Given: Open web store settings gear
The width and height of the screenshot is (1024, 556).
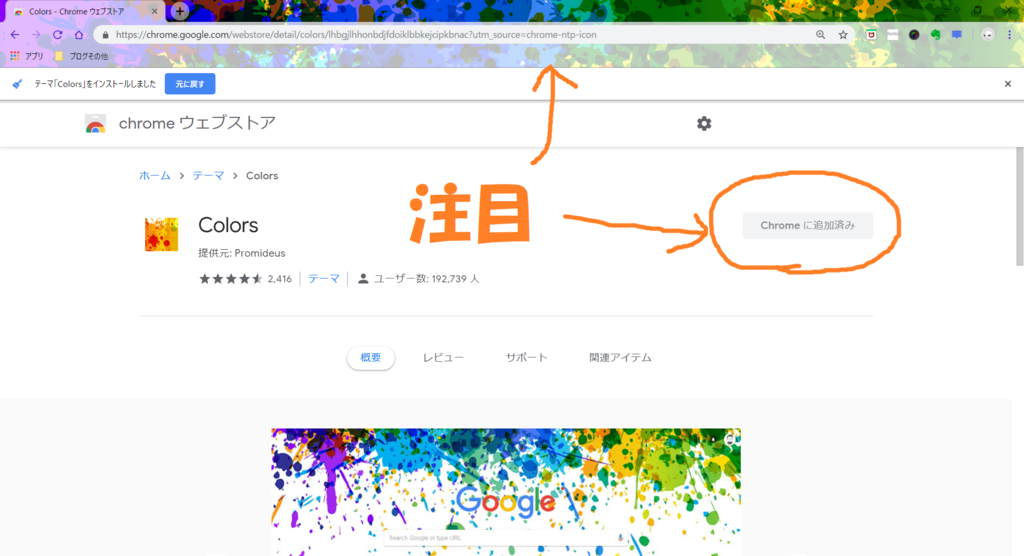Looking at the screenshot, I should 704,123.
